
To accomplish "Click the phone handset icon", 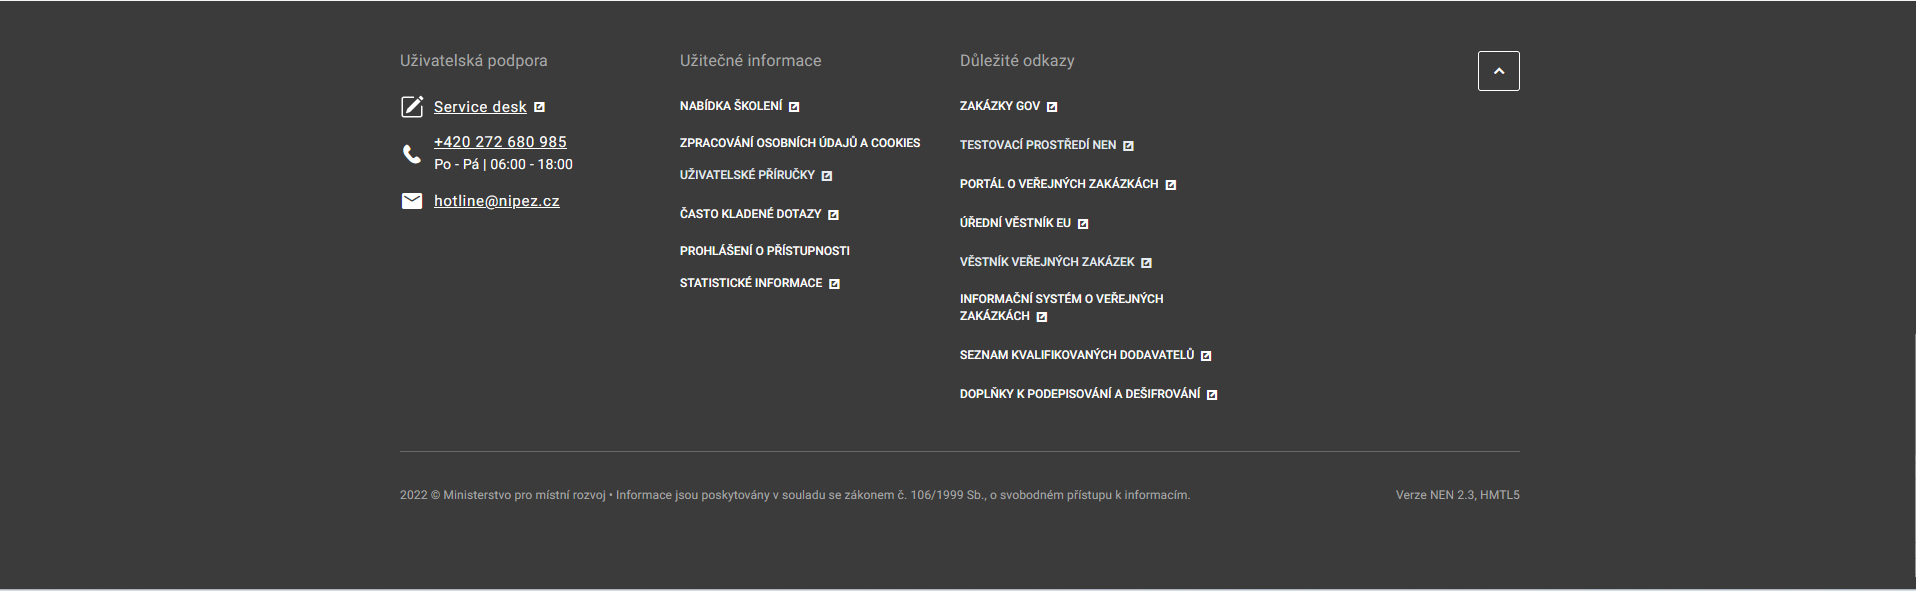I will coord(412,154).
